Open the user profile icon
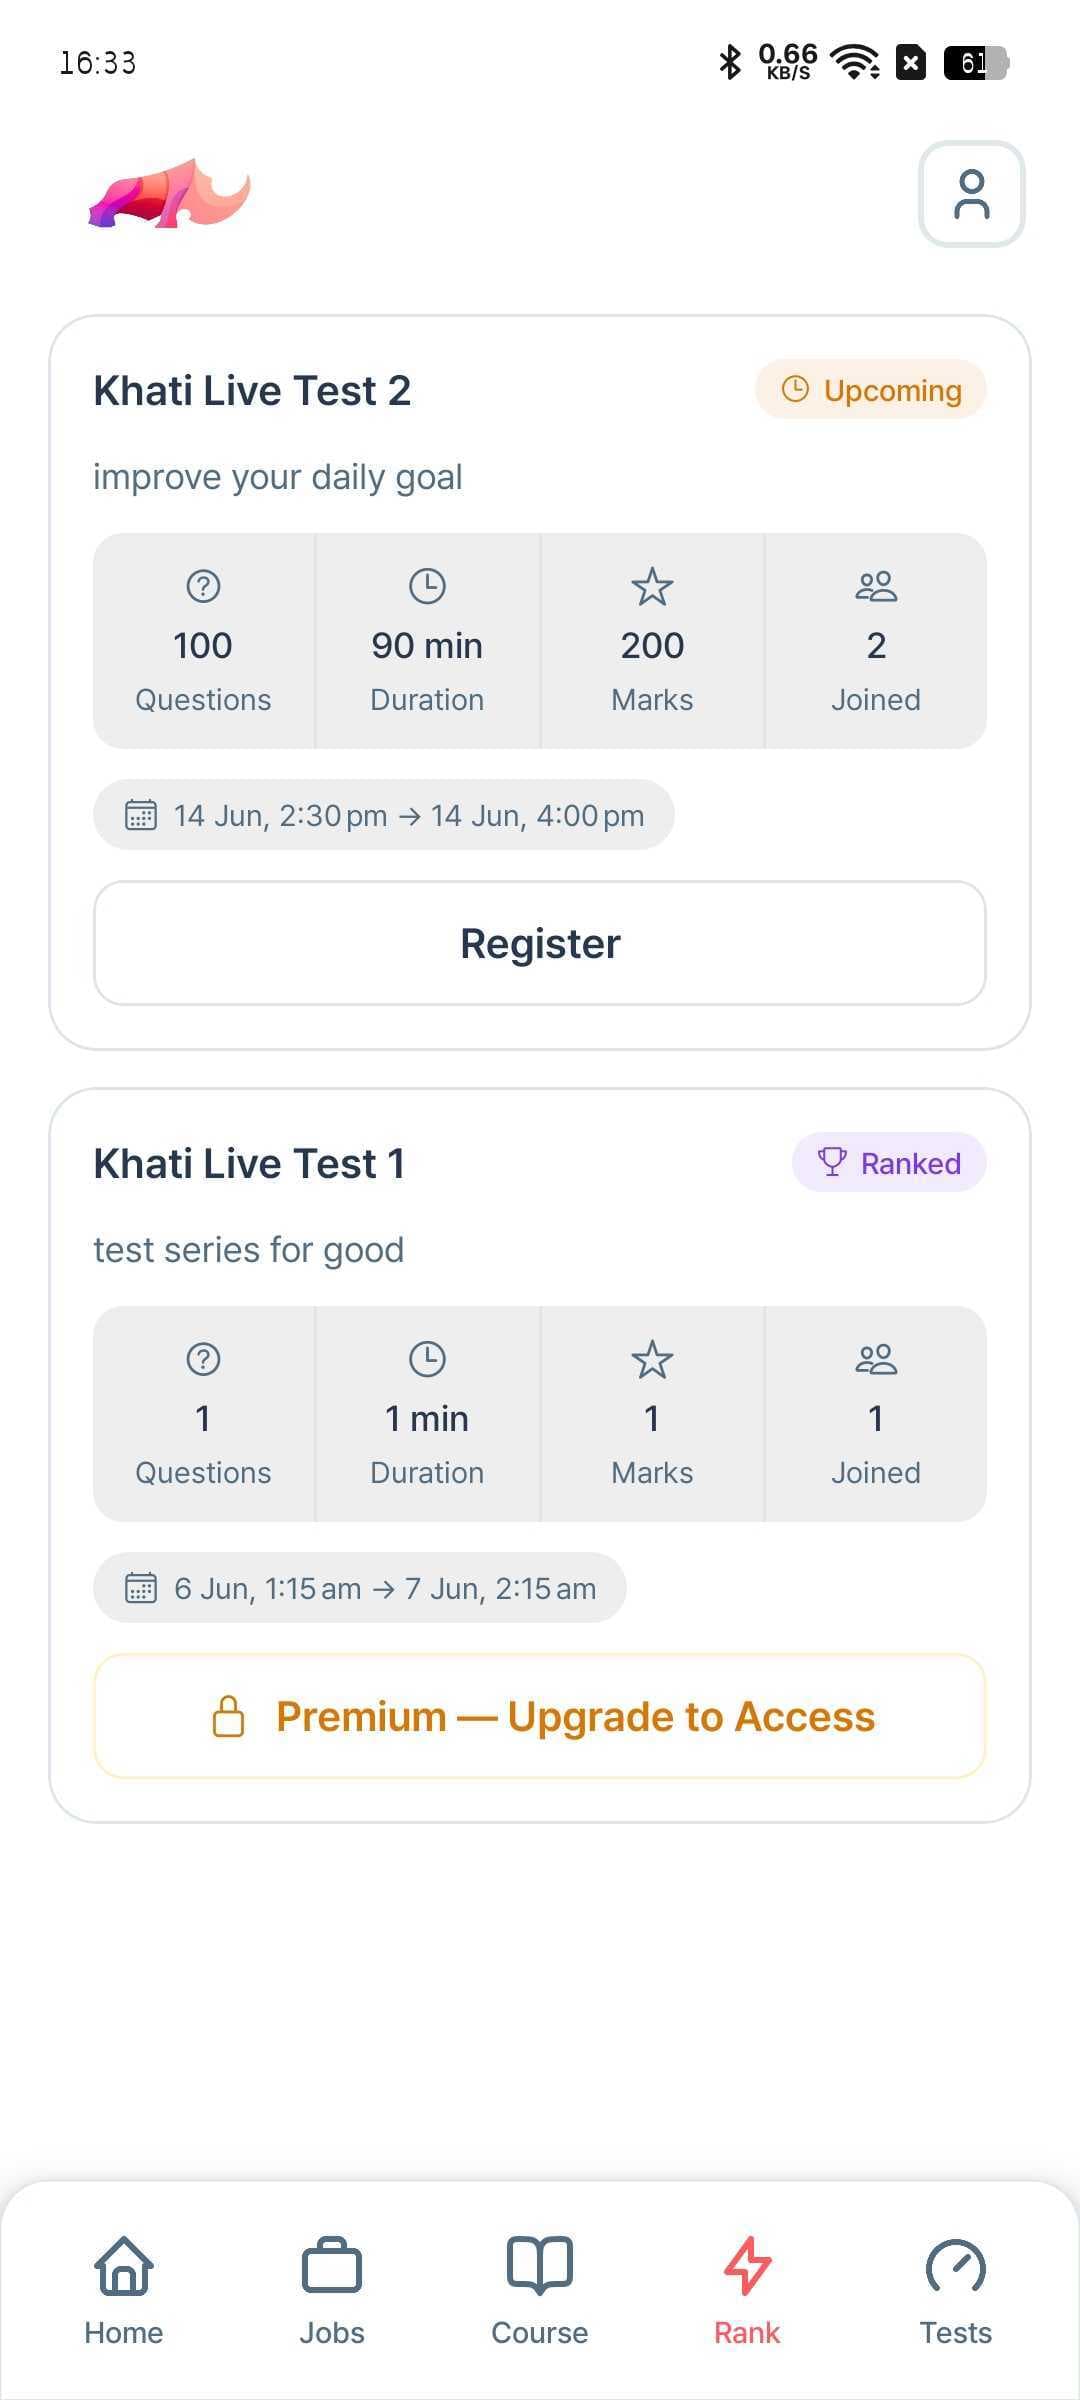1080x2400 pixels. tap(972, 194)
